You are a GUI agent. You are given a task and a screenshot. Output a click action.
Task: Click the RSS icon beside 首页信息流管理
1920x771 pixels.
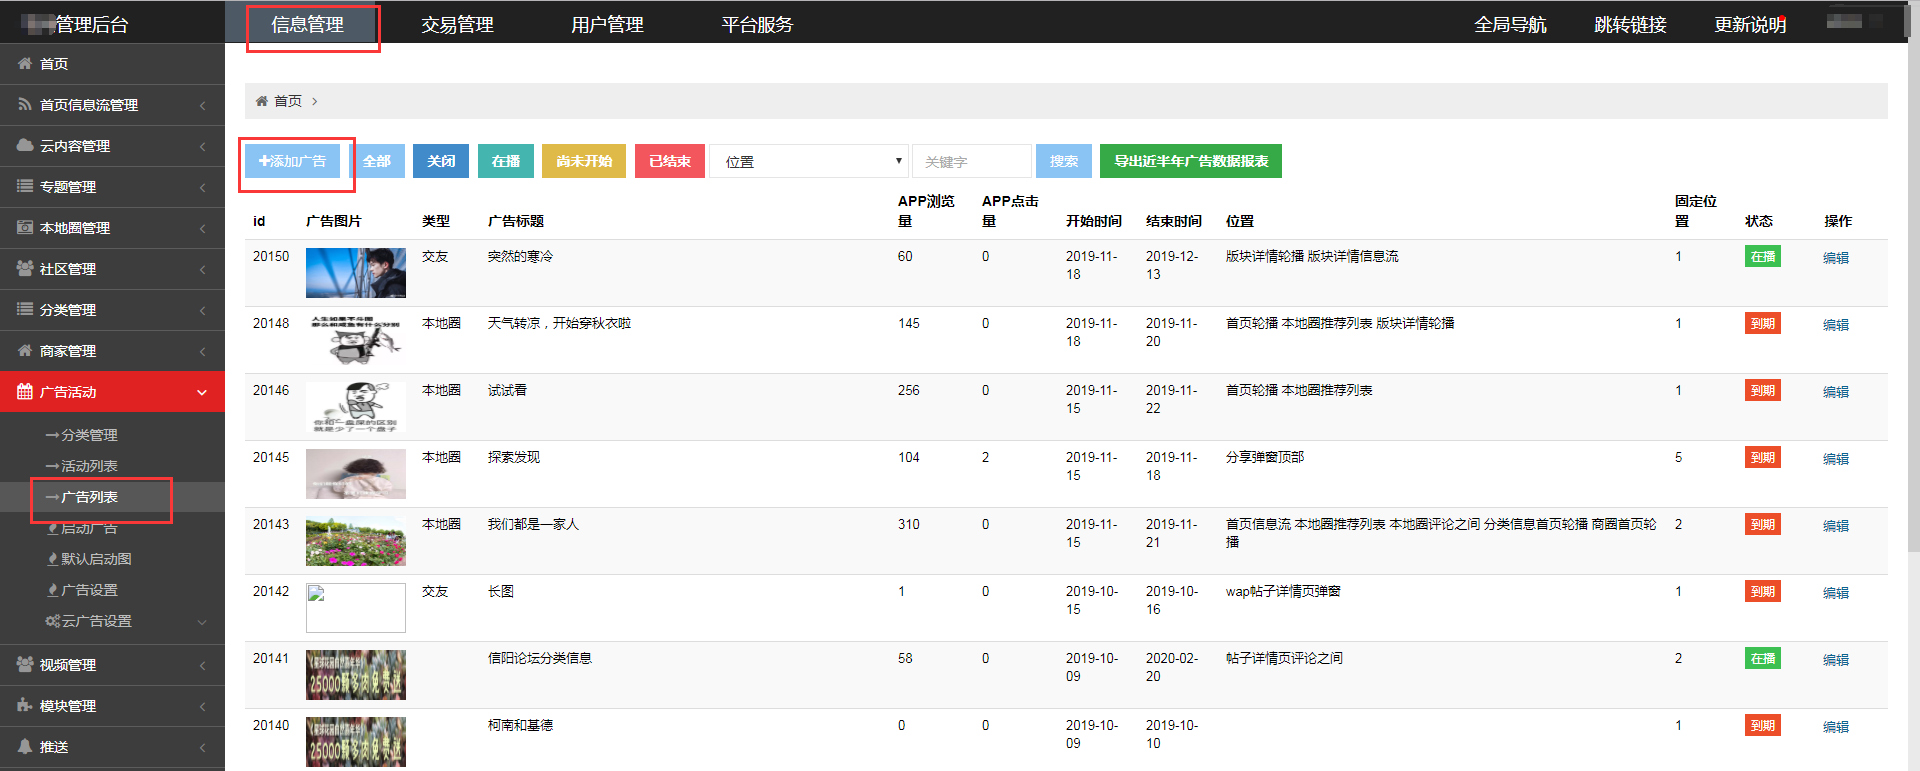[x=25, y=104]
